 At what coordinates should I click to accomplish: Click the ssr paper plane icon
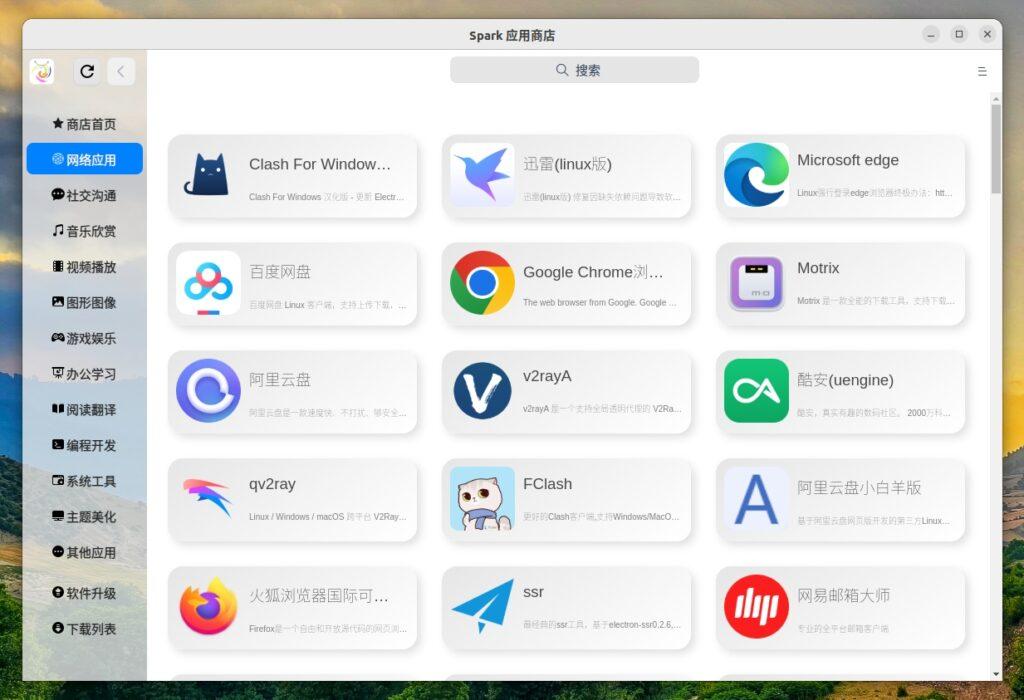click(x=482, y=607)
